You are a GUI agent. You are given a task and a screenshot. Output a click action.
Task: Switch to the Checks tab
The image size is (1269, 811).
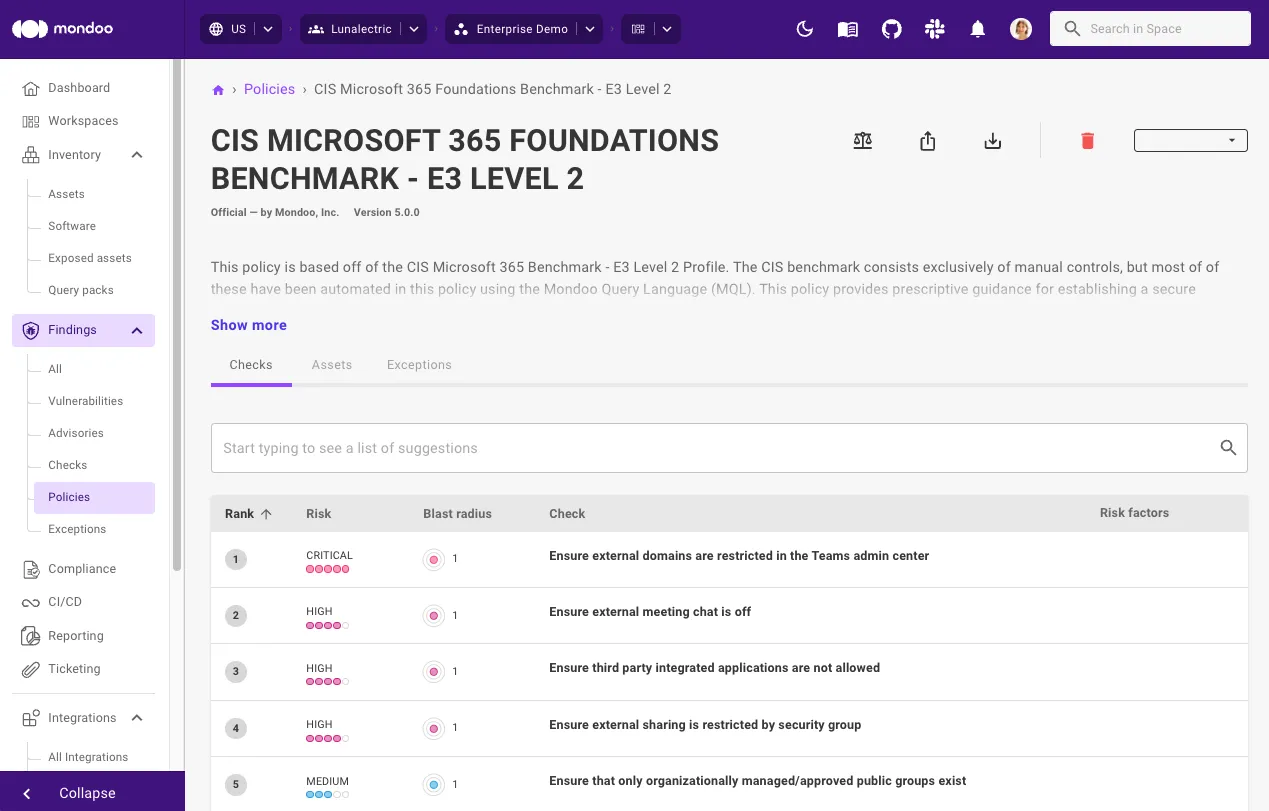[251, 365]
